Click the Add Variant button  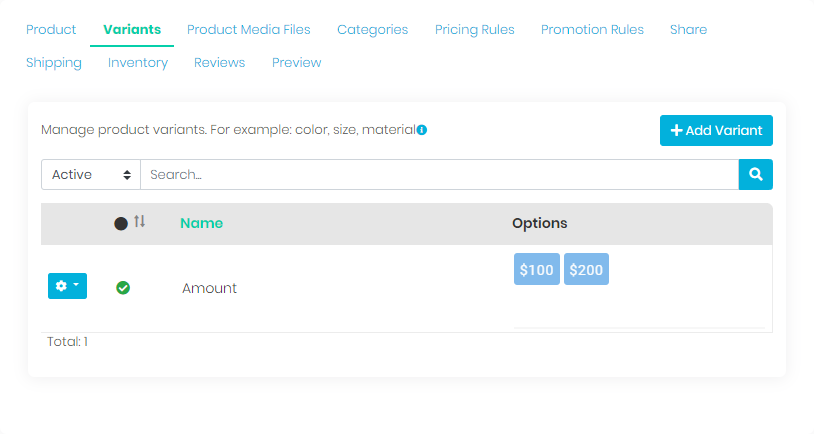click(716, 130)
